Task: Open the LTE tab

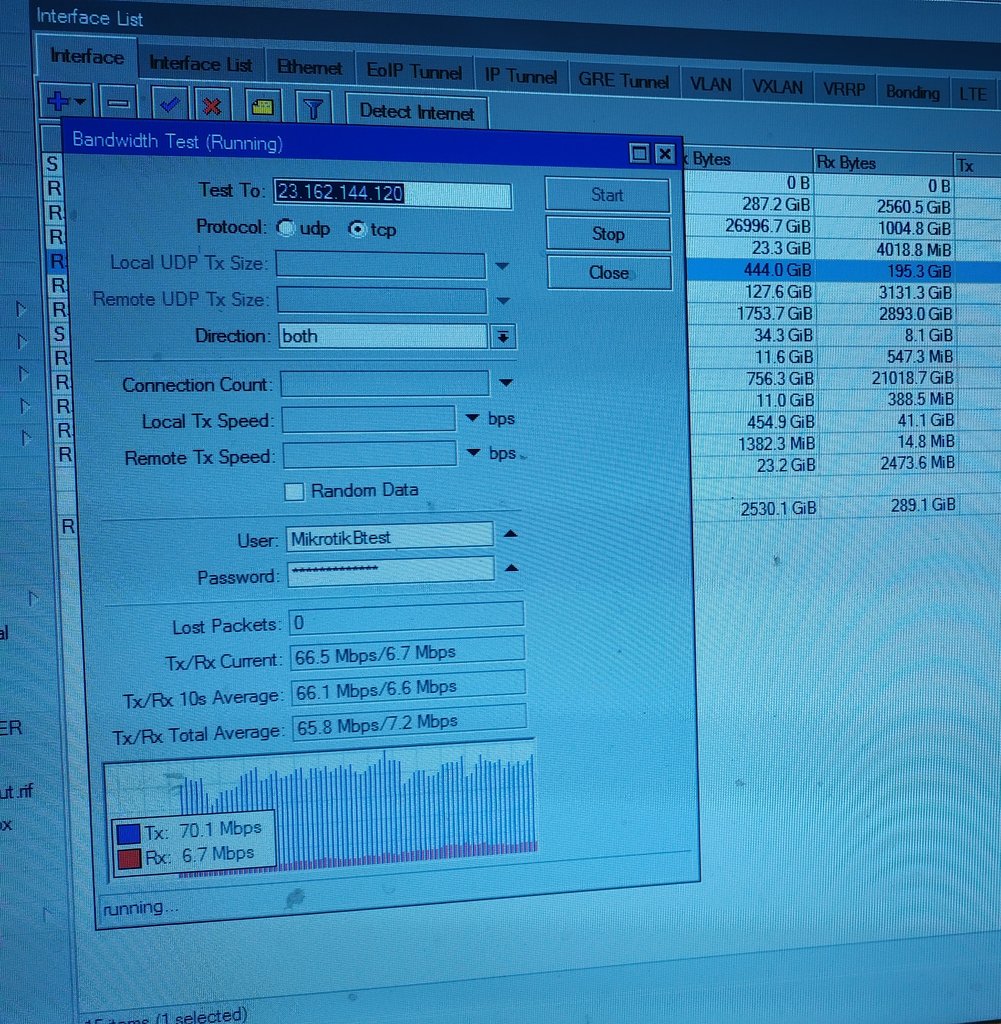Action: coord(972,94)
